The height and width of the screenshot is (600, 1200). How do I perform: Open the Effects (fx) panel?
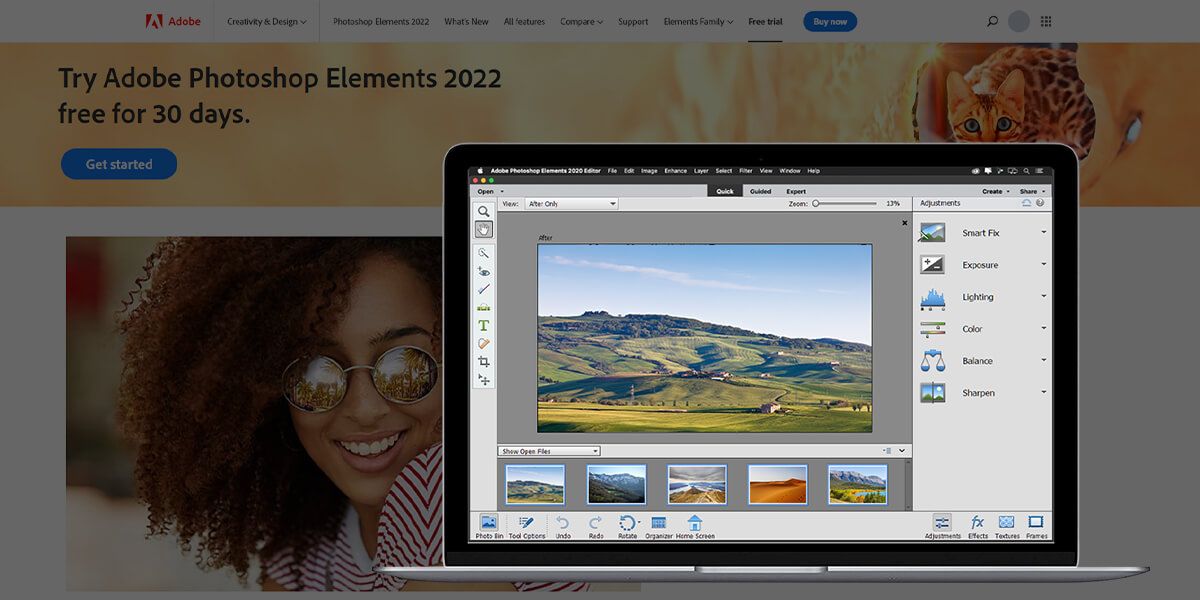click(x=977, y=527)
